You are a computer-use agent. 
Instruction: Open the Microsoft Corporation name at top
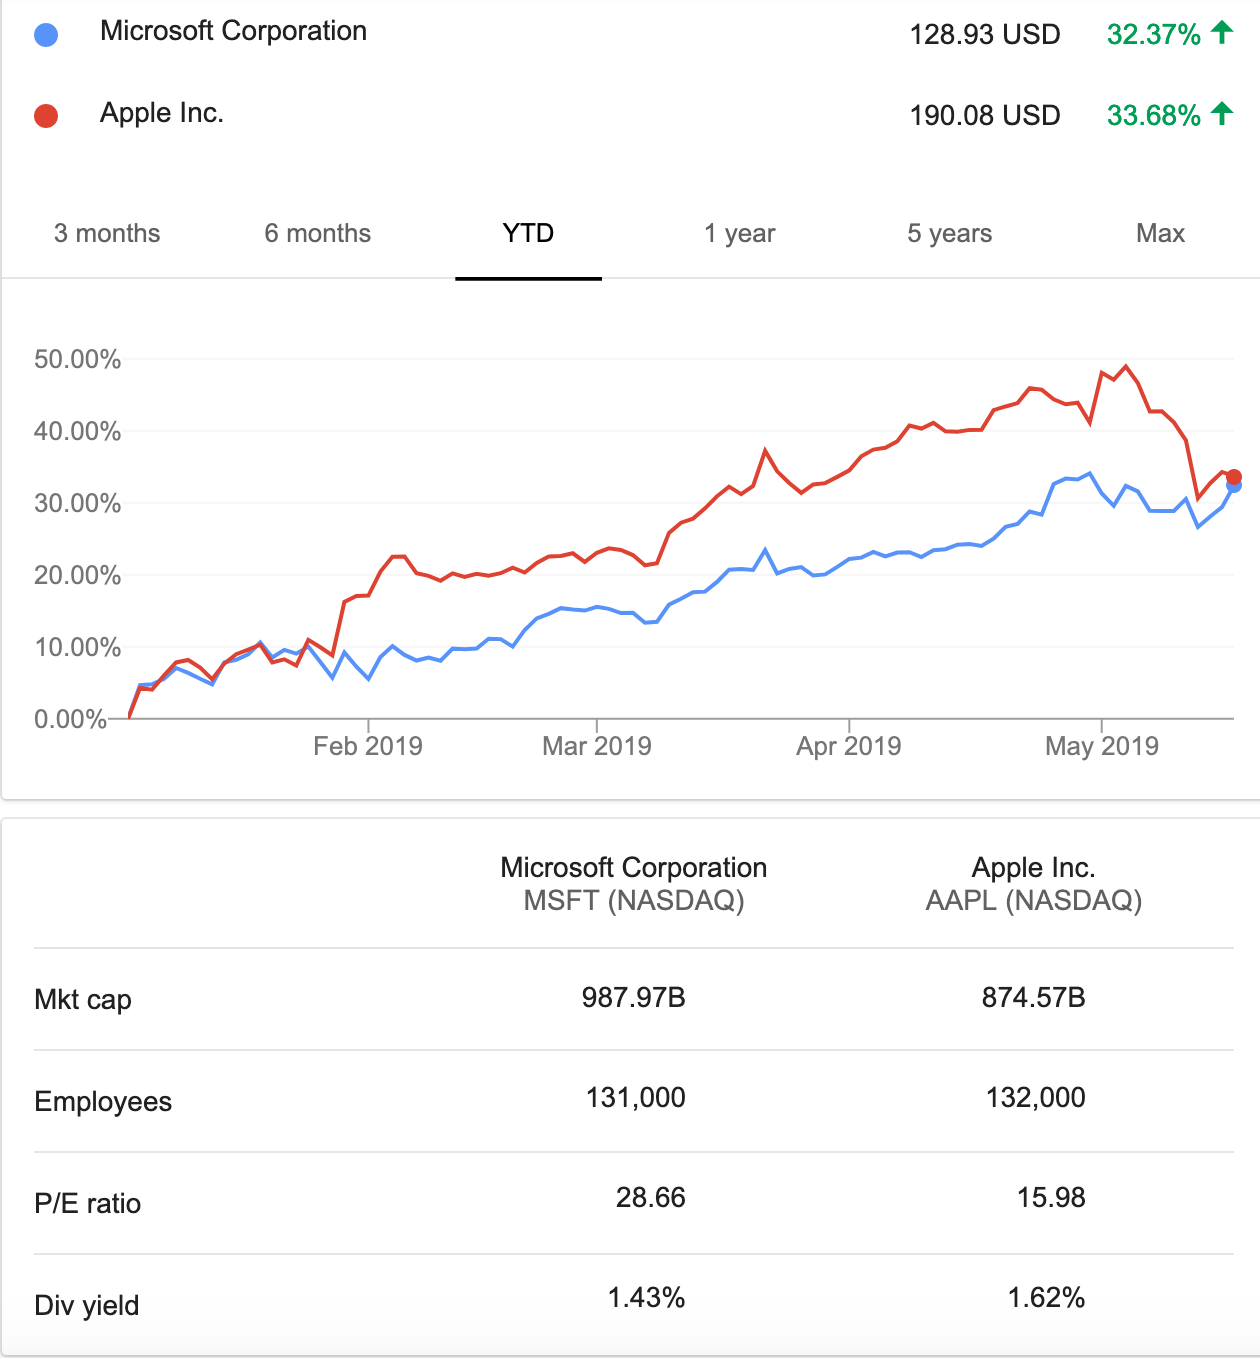(x=233, y=31)
